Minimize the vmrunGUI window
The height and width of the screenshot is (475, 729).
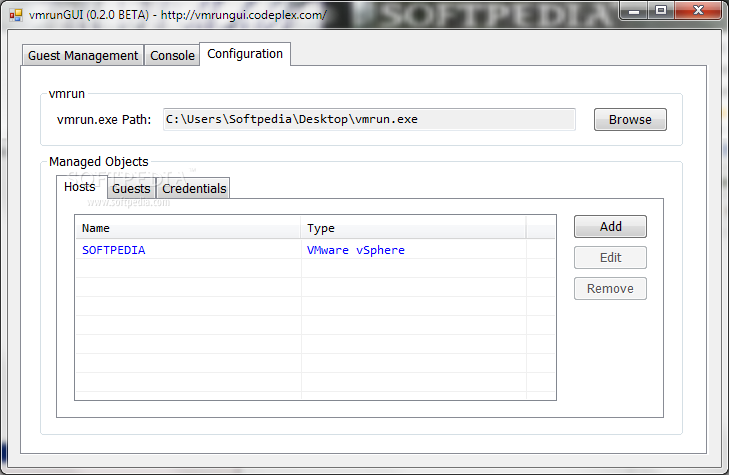pyautogui.click(x=633, y=10)
